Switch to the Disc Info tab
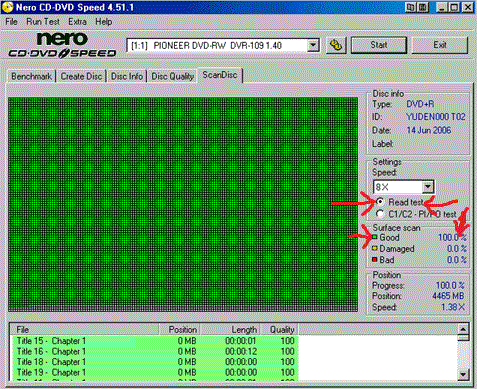 127,76
